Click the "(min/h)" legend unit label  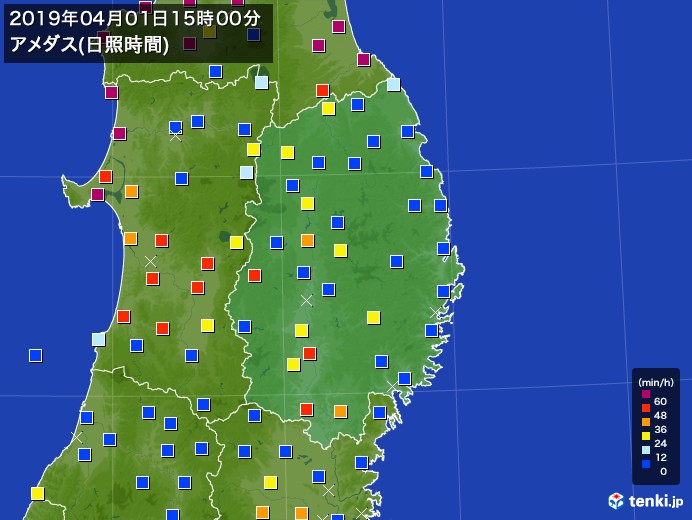(x=656, y=382)
